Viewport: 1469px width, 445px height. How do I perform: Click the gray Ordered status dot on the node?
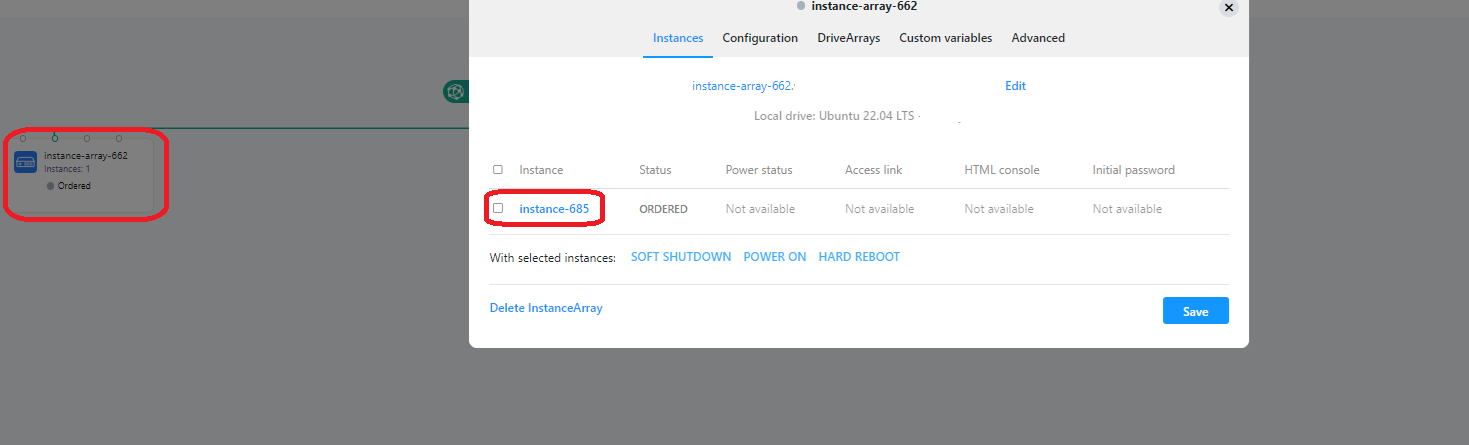click(x=50, y=186)
